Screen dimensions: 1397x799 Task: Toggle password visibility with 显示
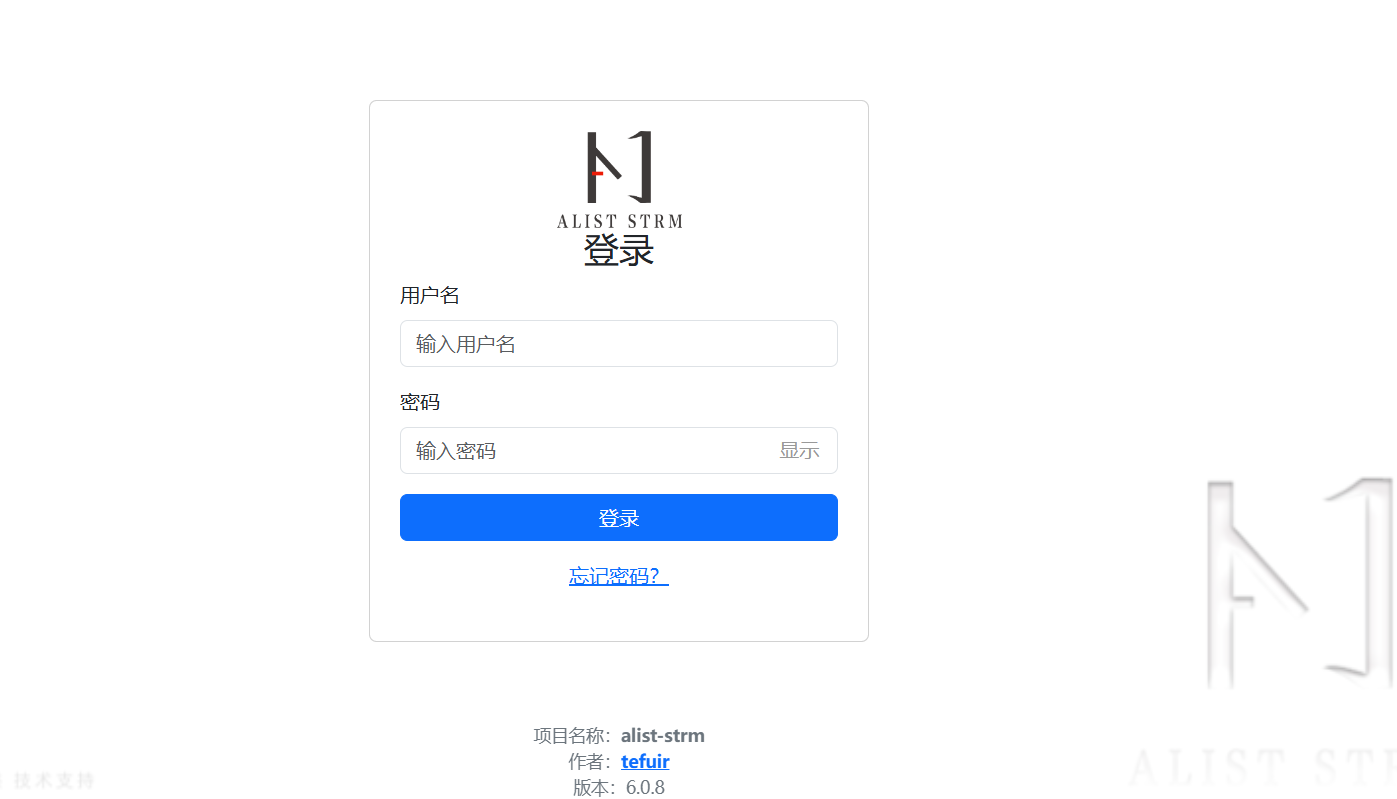799,451
